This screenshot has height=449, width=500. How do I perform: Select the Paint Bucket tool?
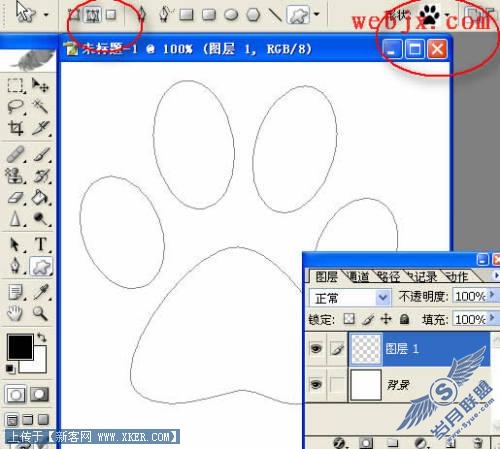(x=41, y=198)
